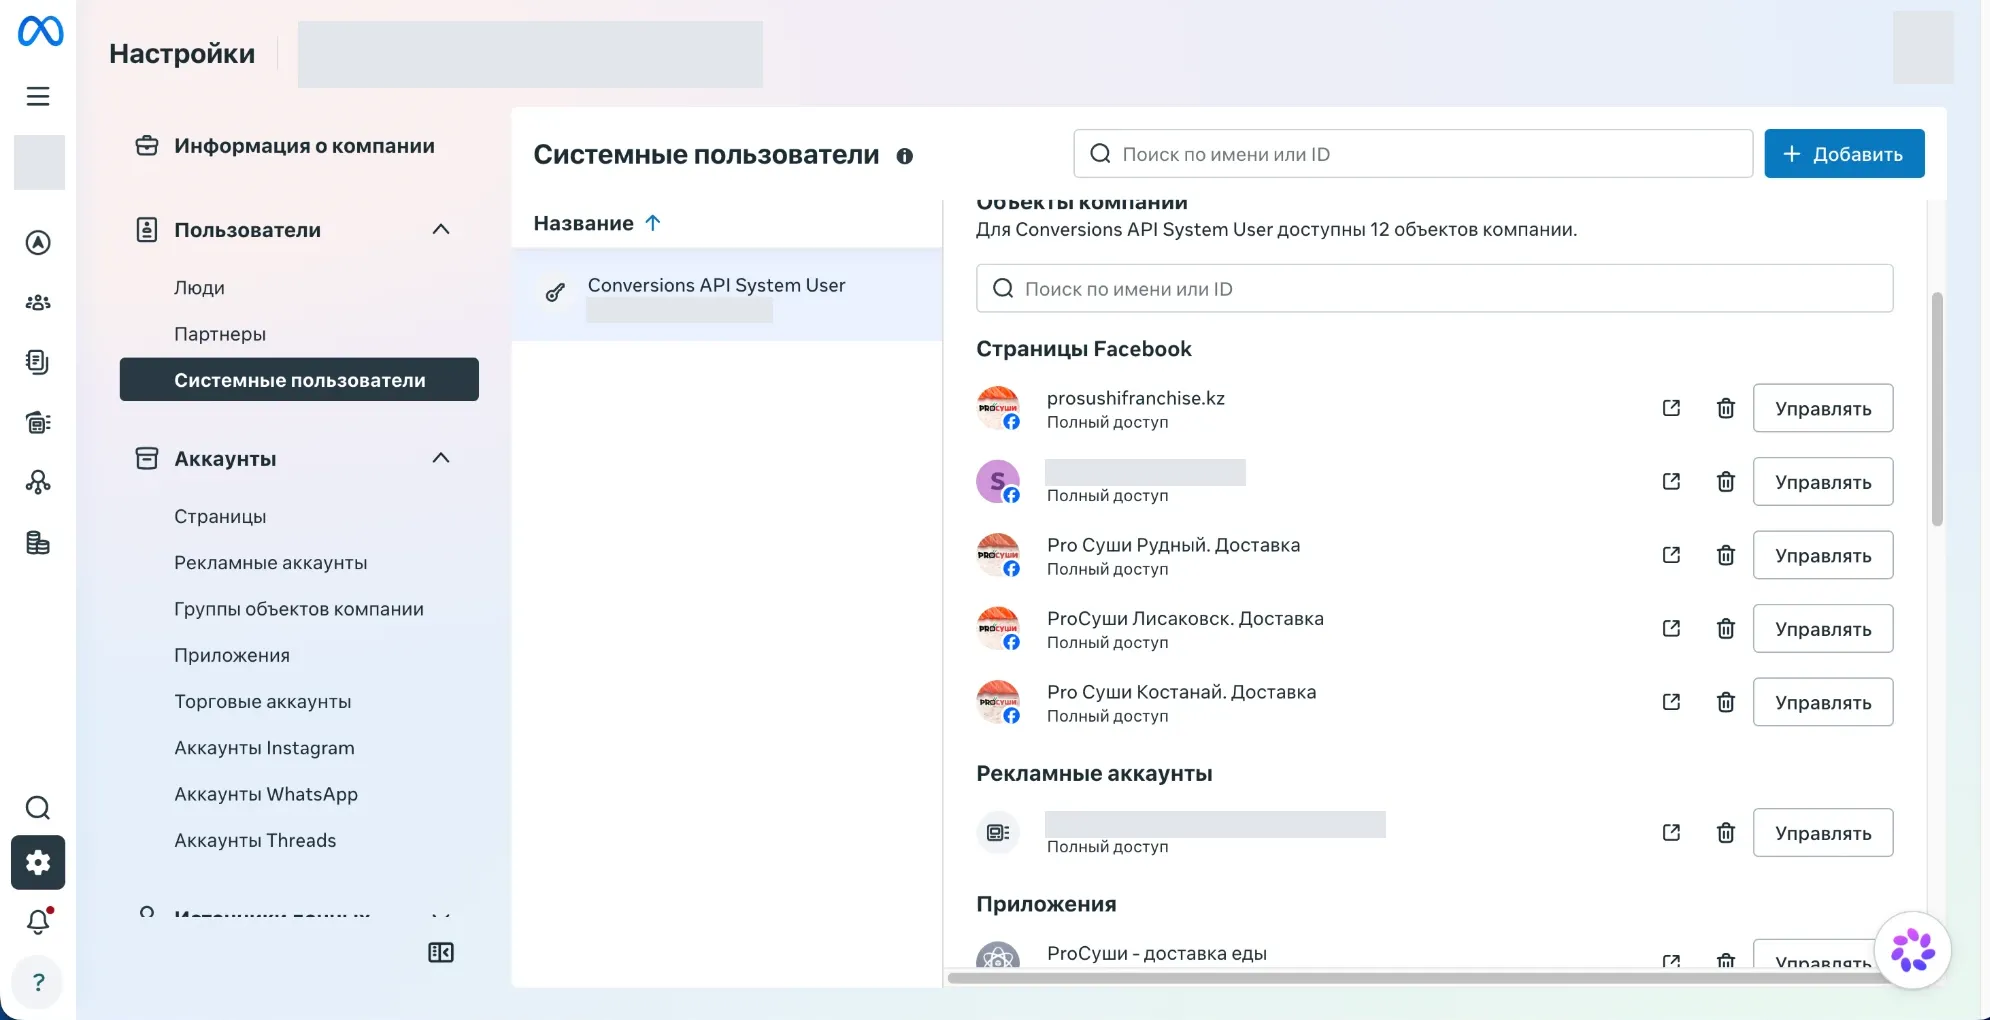Remove Pro Суши Костанай with trash icon
The width and height of the screenshot is (1990, 1020).
pos(1726,702)
